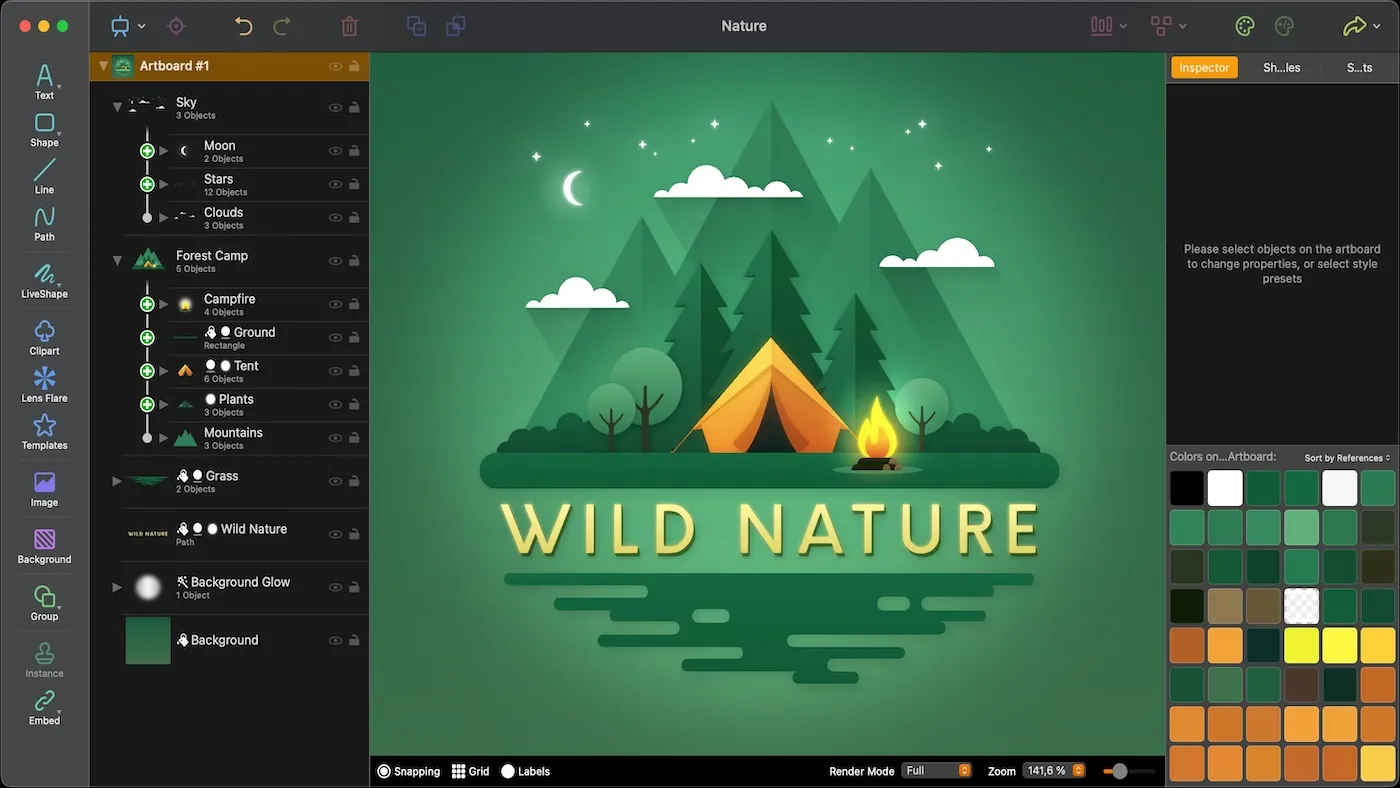Collapse the Sky layer group
Screen dimensions: 1400x788
(117, 107)
